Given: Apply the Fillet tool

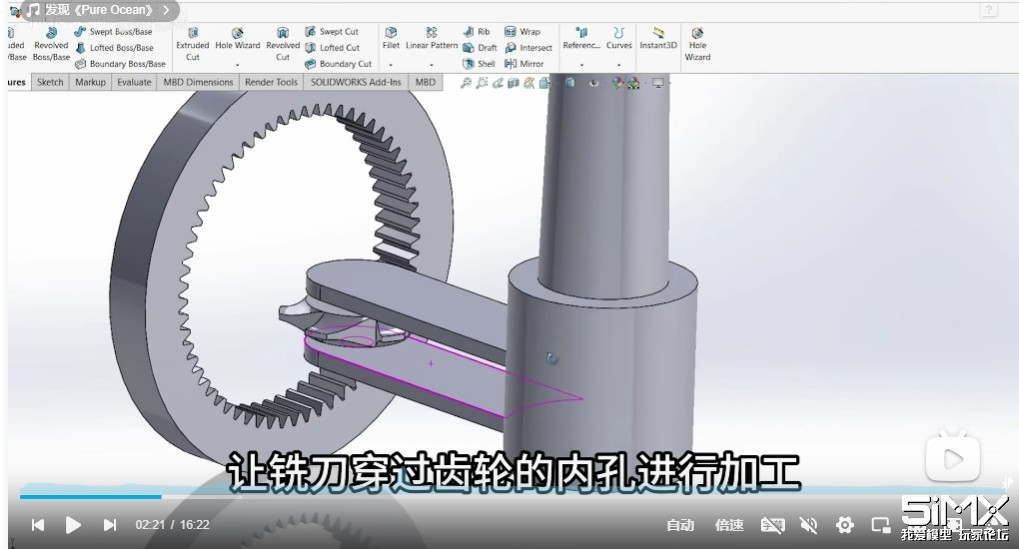Looking at the screenshot, I should [x=391, y=38].
